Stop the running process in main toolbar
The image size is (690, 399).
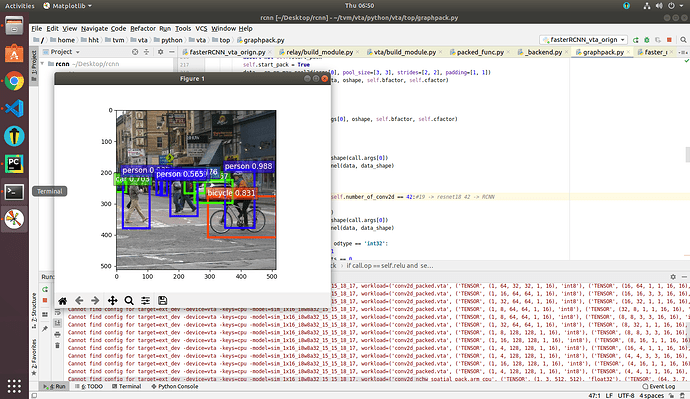tap(669, 40)
